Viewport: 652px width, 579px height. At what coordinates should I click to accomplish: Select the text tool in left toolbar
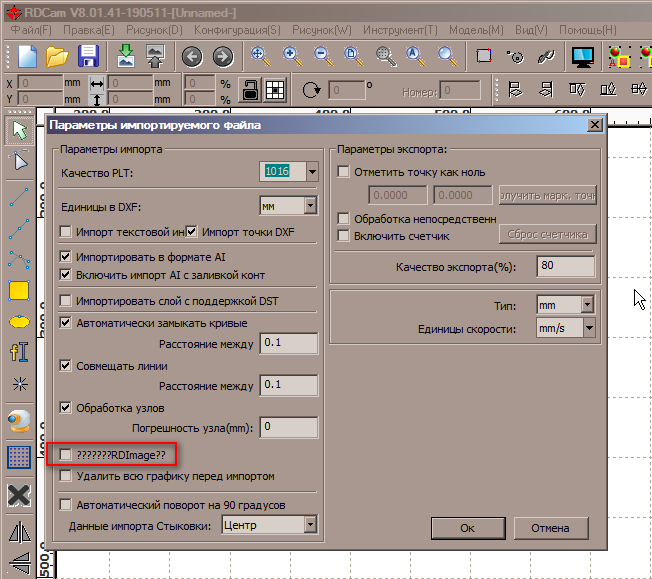click(x=18, y=352)
